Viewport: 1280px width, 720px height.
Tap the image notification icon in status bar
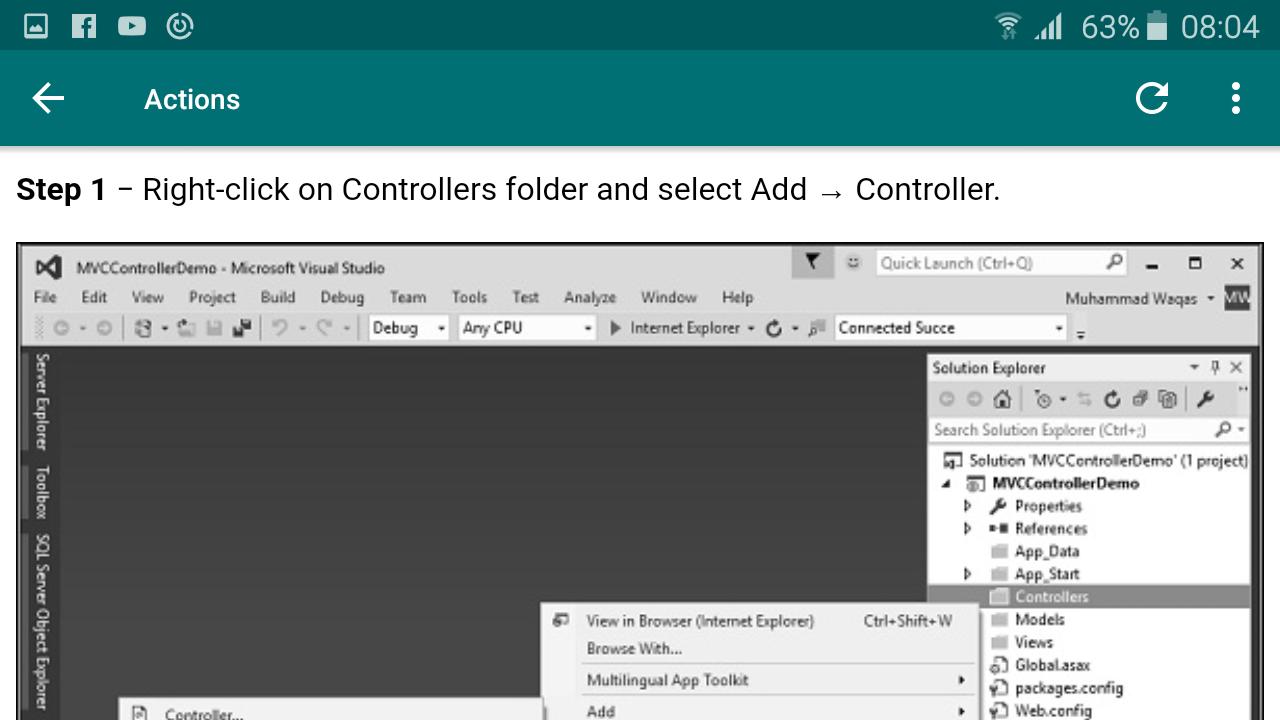pyautogui.click(x=36, y=26)
